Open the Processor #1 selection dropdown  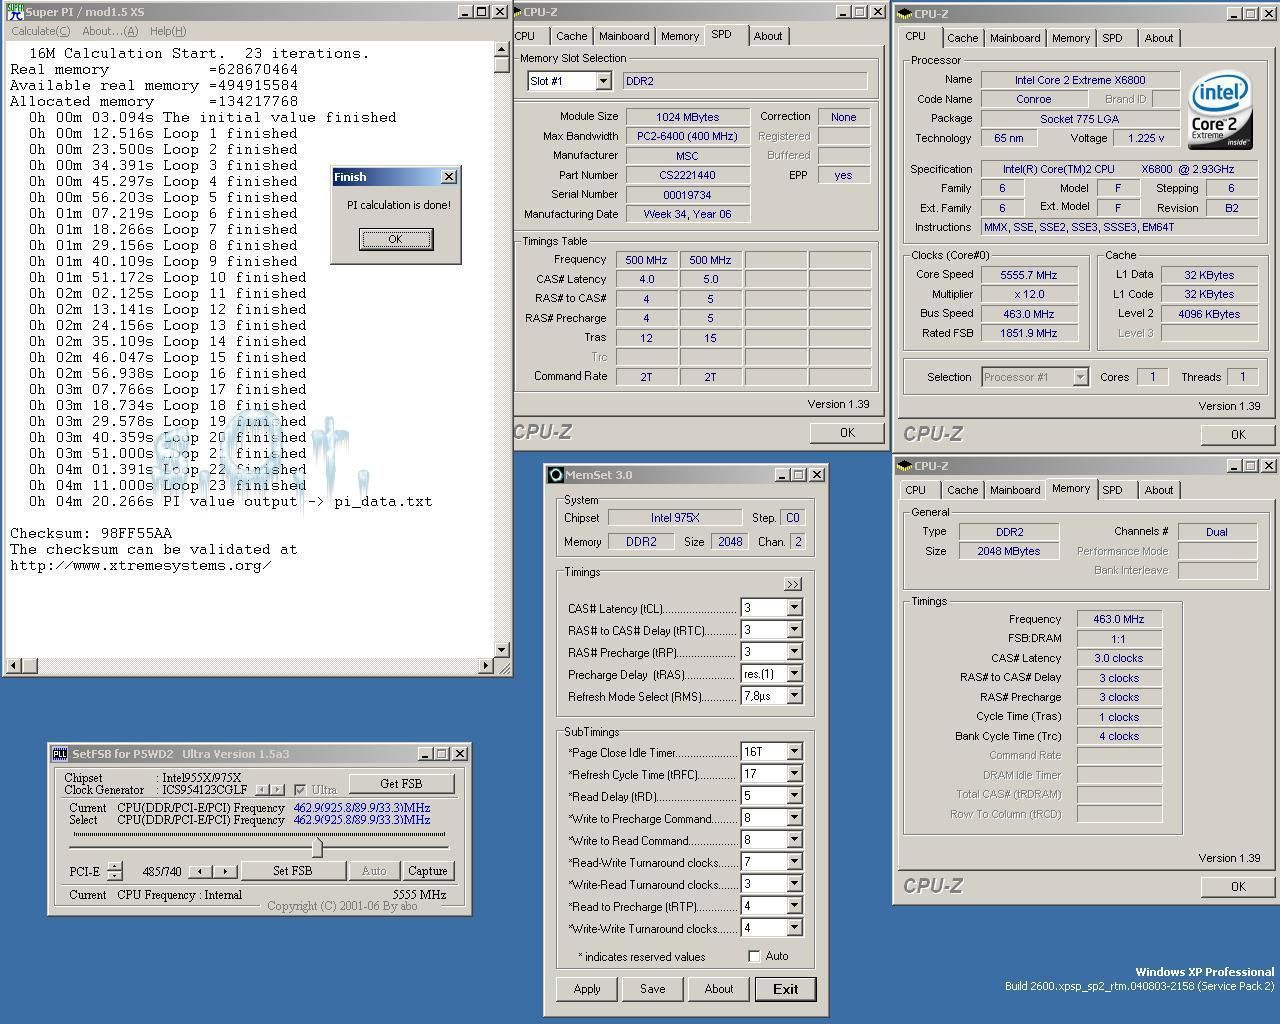click(x=1080, y=377)
